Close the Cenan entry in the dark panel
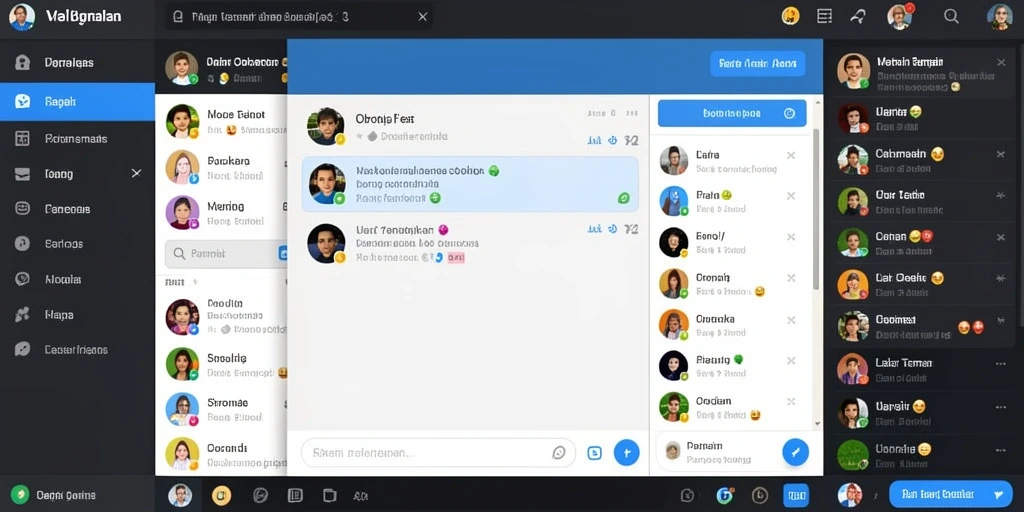1024x512 pixels. 1000,236
